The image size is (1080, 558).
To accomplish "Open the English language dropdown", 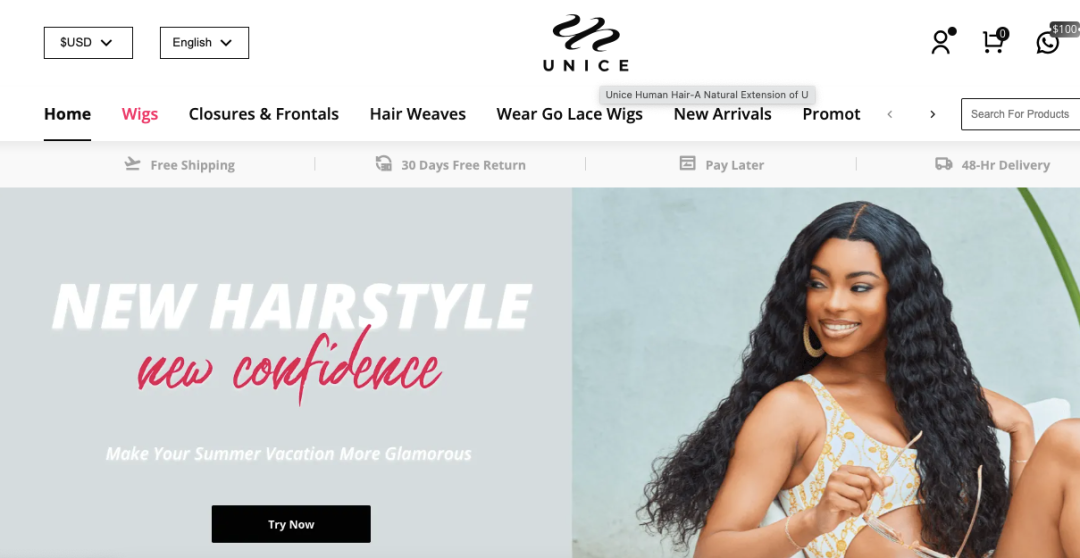I will (x=205, y=43).
